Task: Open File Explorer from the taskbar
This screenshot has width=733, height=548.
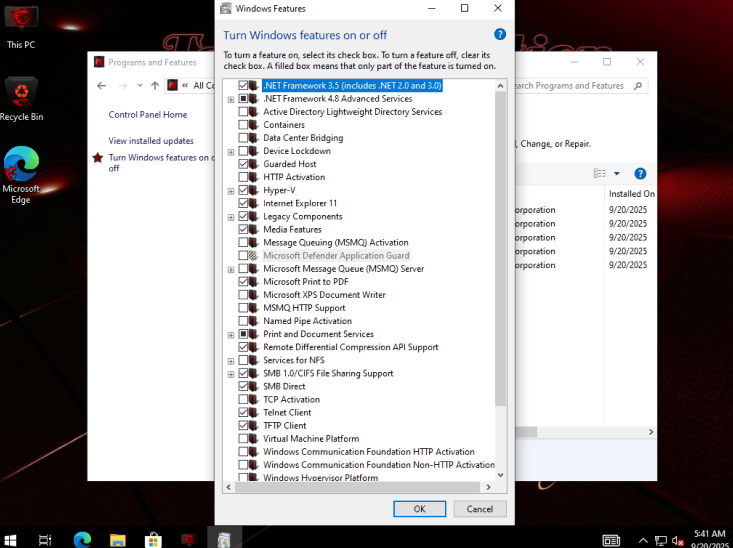Action: coord(118,540)
